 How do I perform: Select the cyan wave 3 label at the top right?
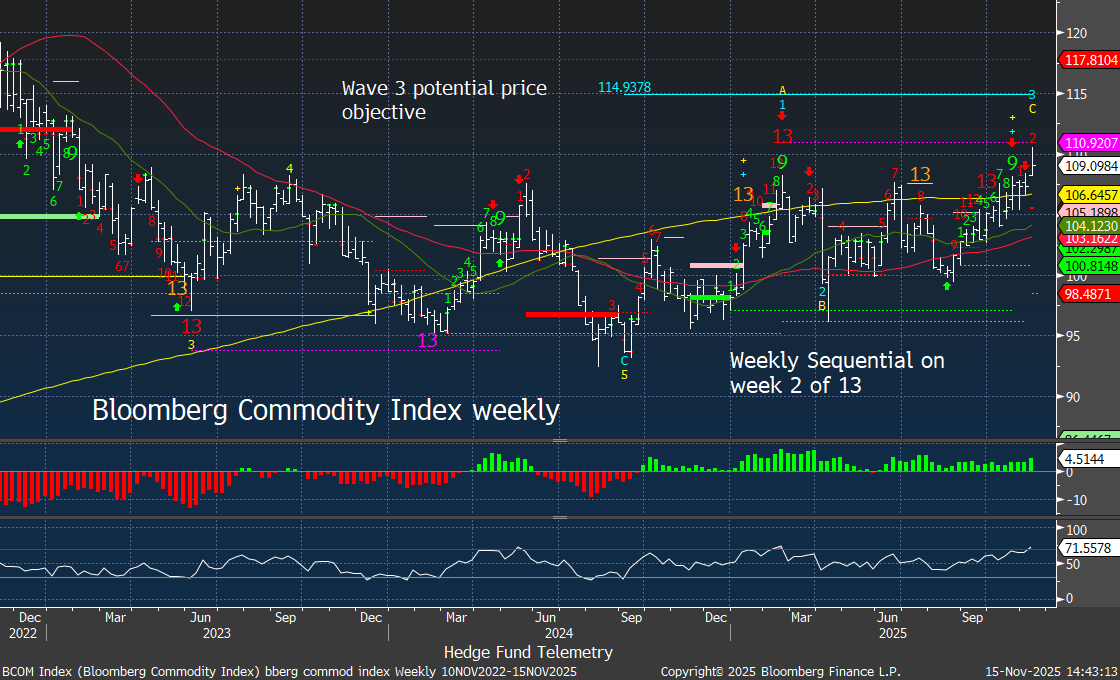1032,94
